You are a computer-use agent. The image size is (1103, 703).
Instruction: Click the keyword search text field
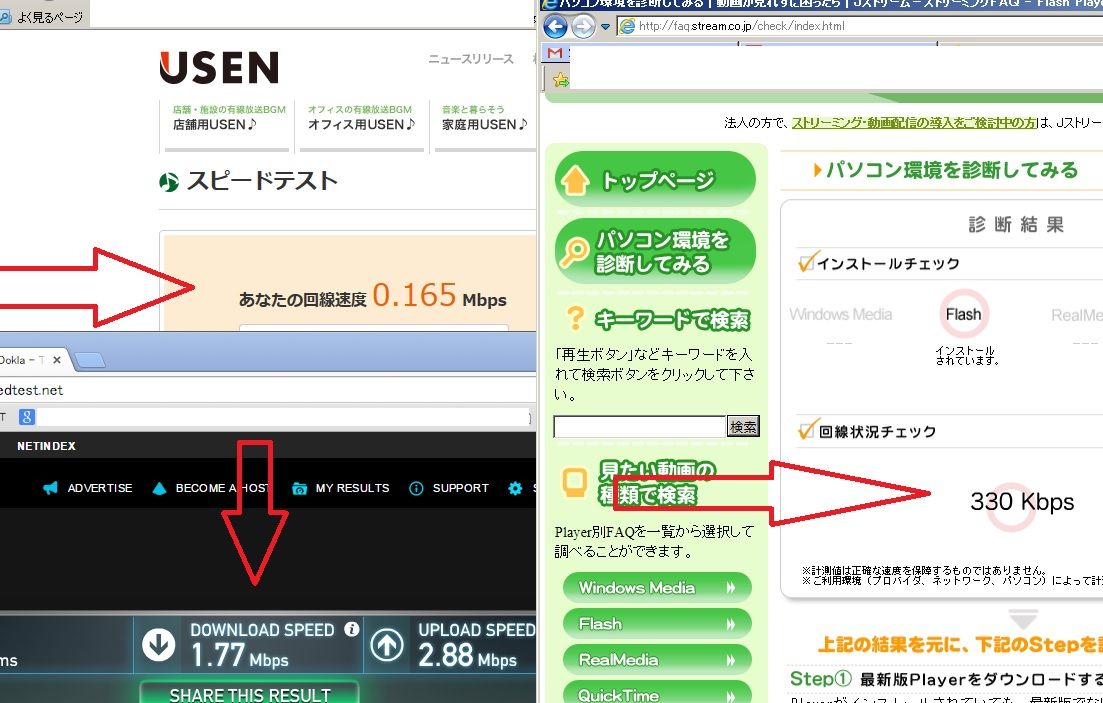click(639, 426)
